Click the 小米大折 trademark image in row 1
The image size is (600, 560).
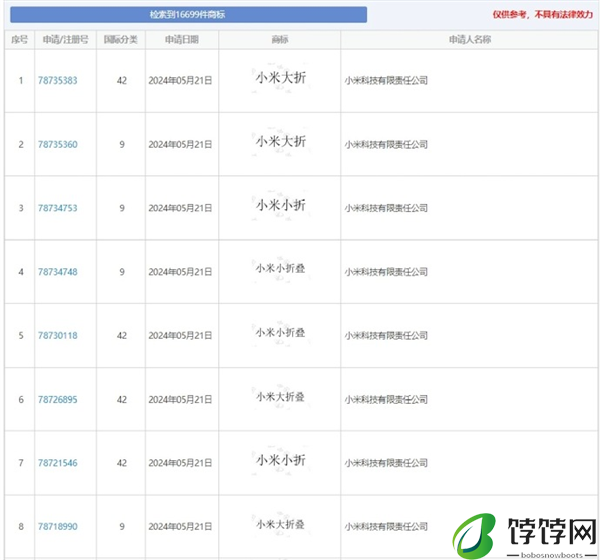click(280, 78)
